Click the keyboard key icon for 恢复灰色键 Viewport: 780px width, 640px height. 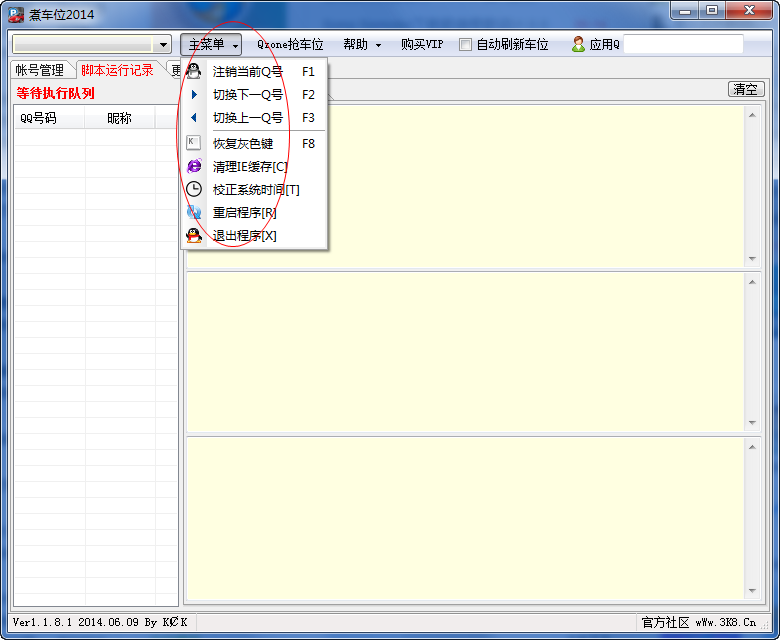[194, 143]
